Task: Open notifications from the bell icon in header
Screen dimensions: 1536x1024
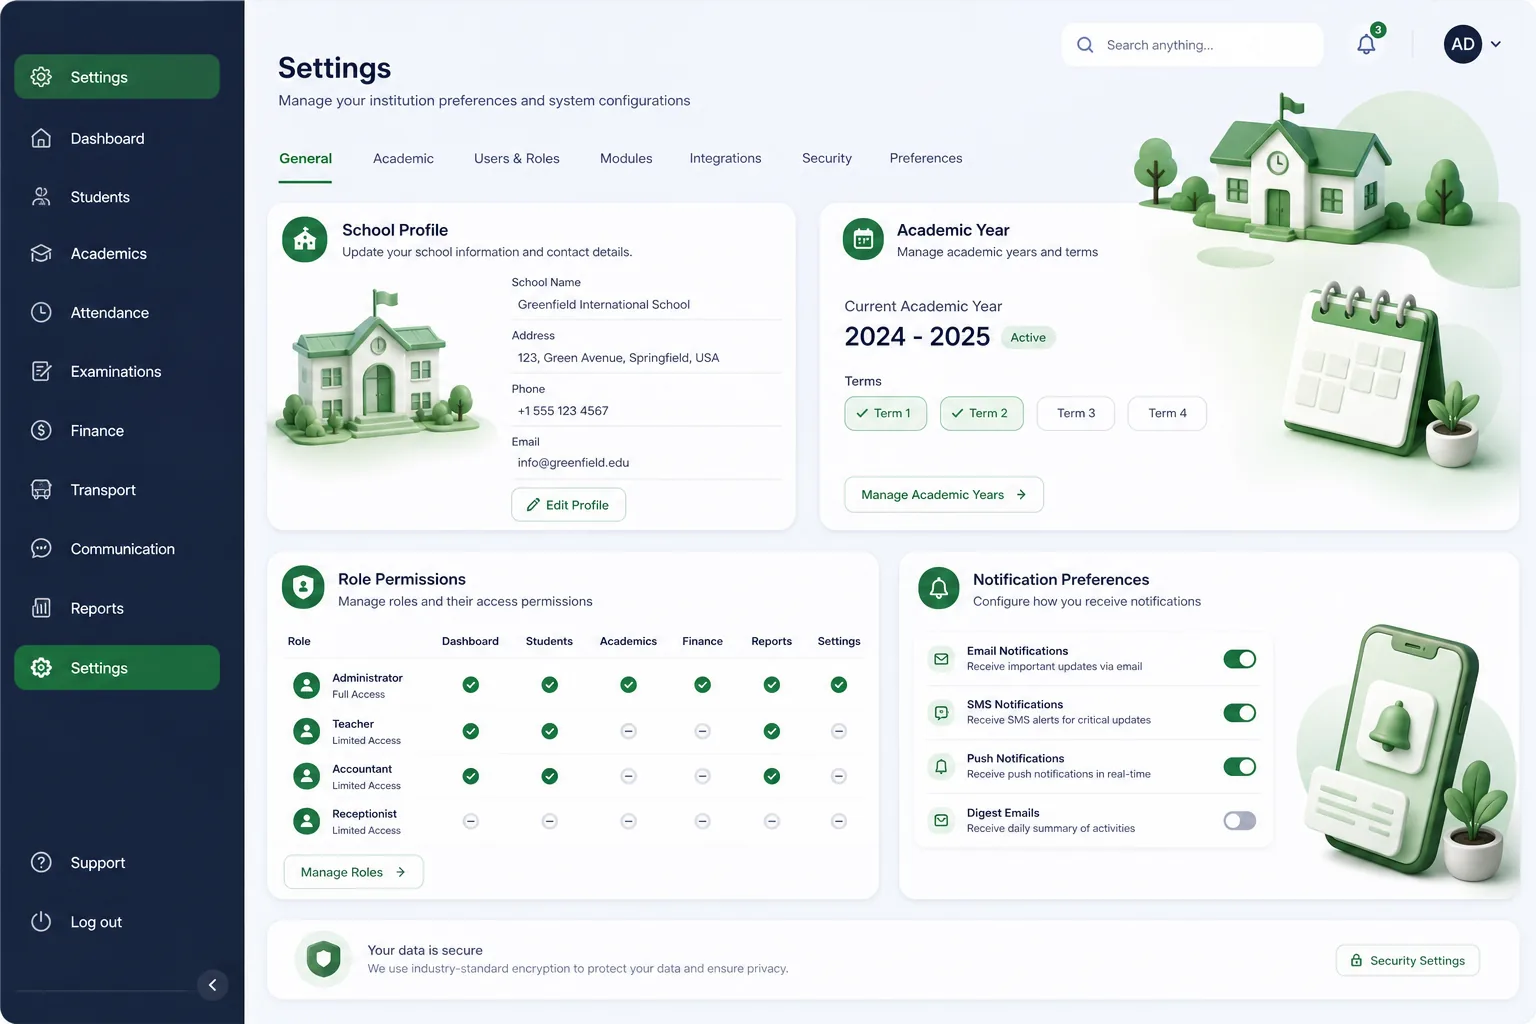Action: point(1366,44)
